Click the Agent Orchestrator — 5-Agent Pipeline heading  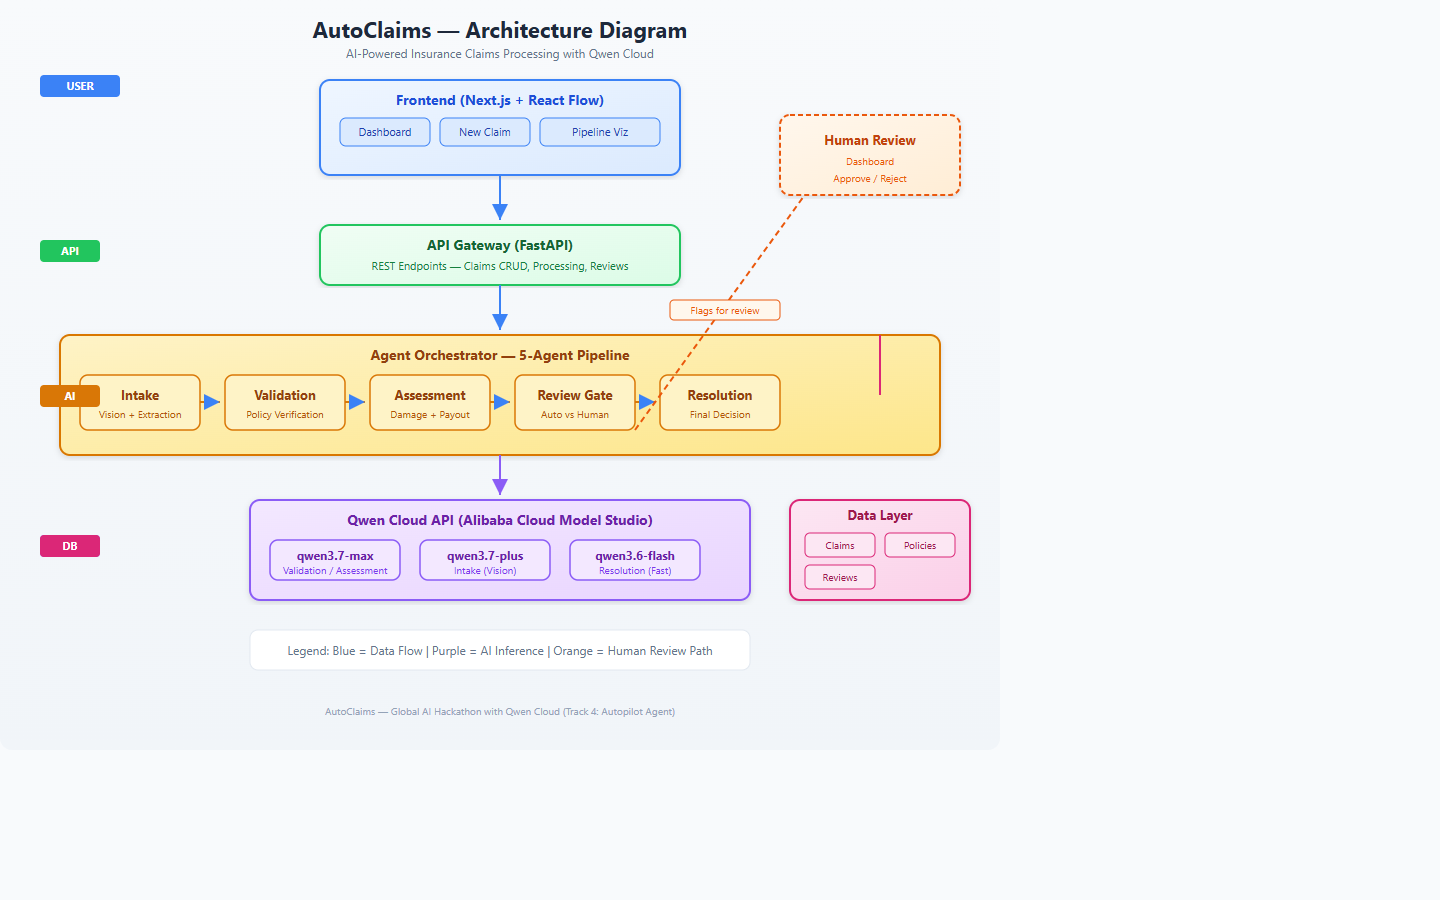tap(500, 355)
